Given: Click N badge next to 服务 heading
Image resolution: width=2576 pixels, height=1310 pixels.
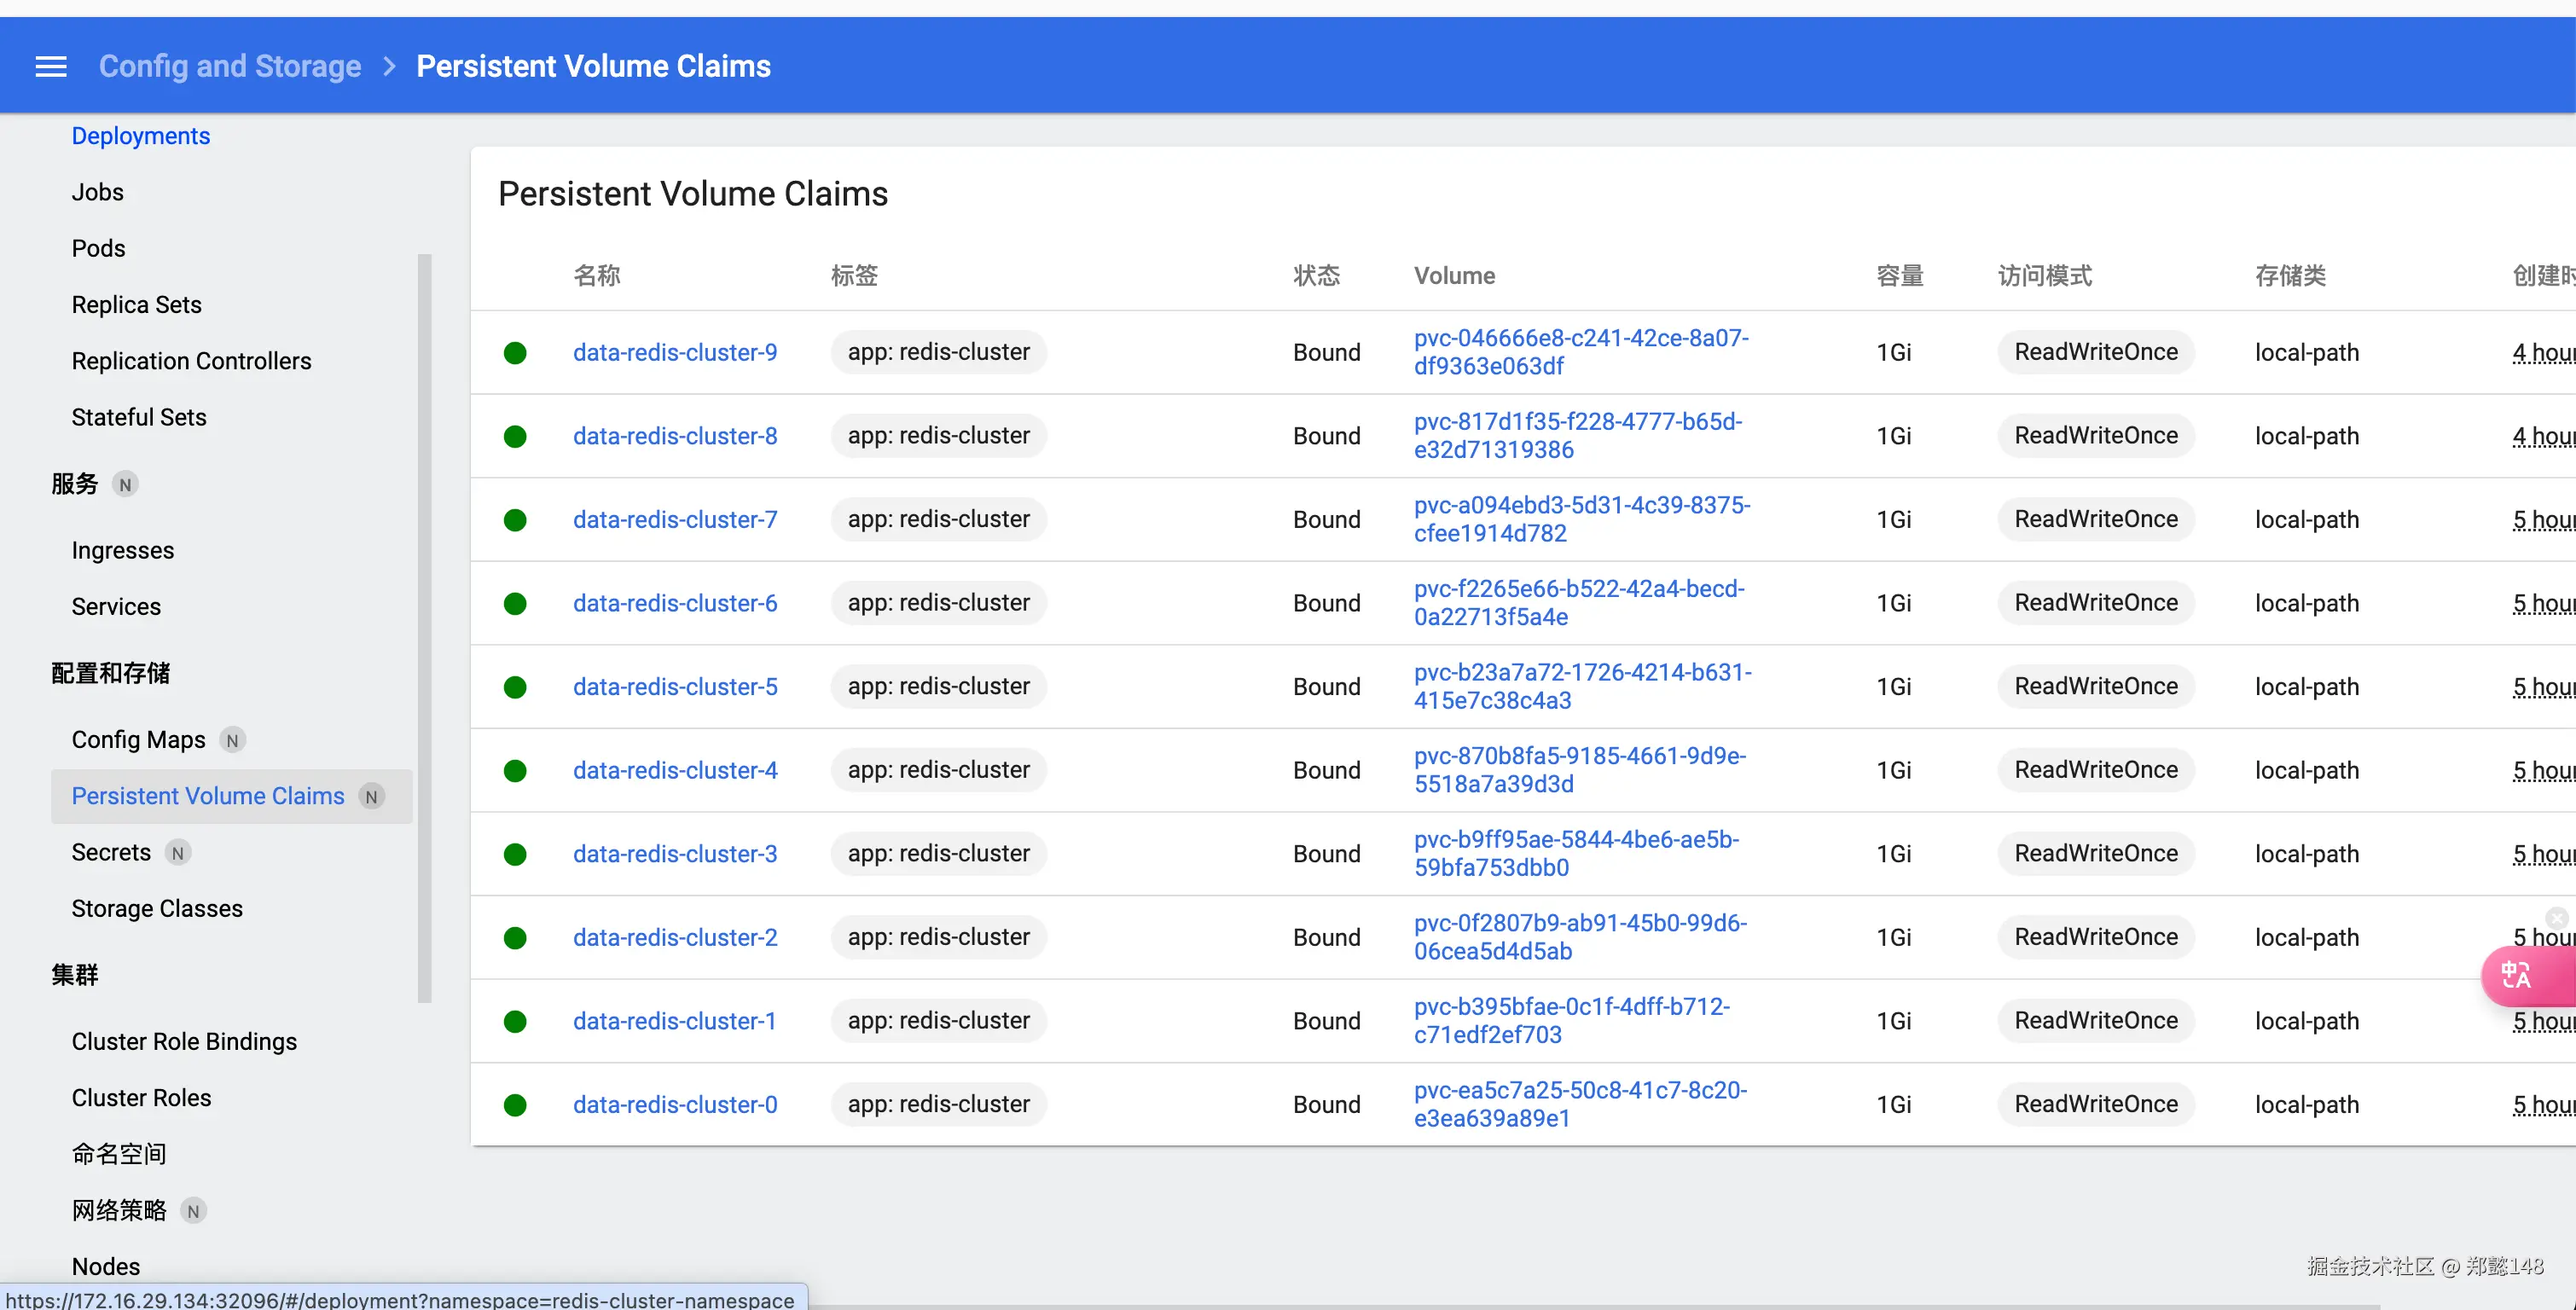Looking at the screenshot, I should pyautogui.click(x=125, y=485).
